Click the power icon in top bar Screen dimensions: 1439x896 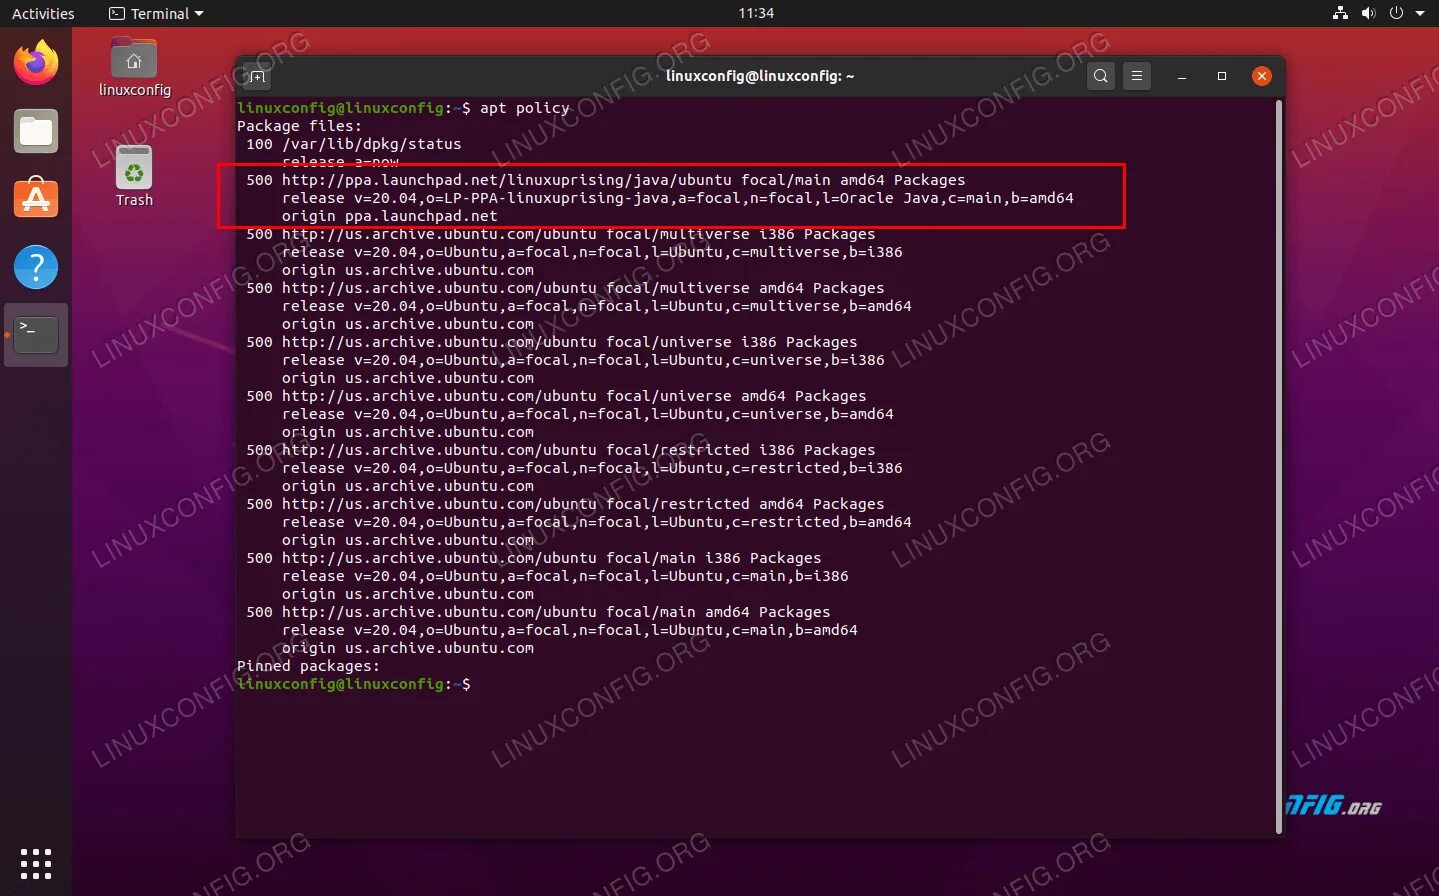tap(1396, 13)
